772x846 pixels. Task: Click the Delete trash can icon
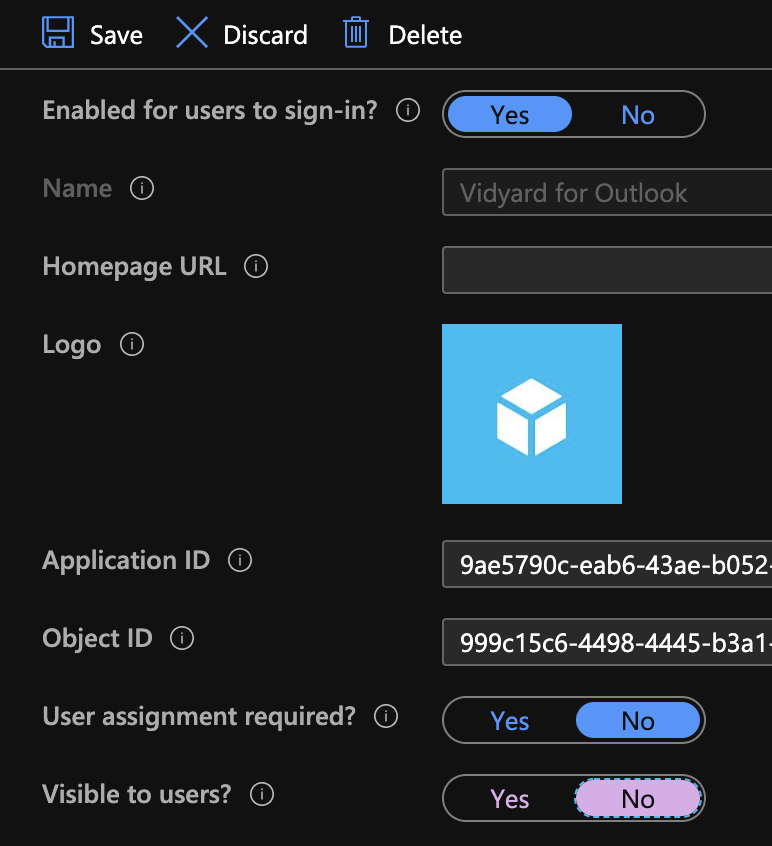coord(356,33)
